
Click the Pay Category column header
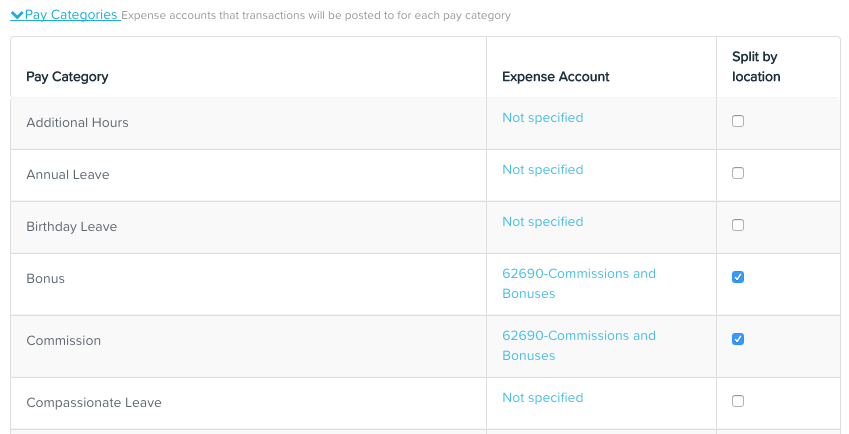click(67, 77)
